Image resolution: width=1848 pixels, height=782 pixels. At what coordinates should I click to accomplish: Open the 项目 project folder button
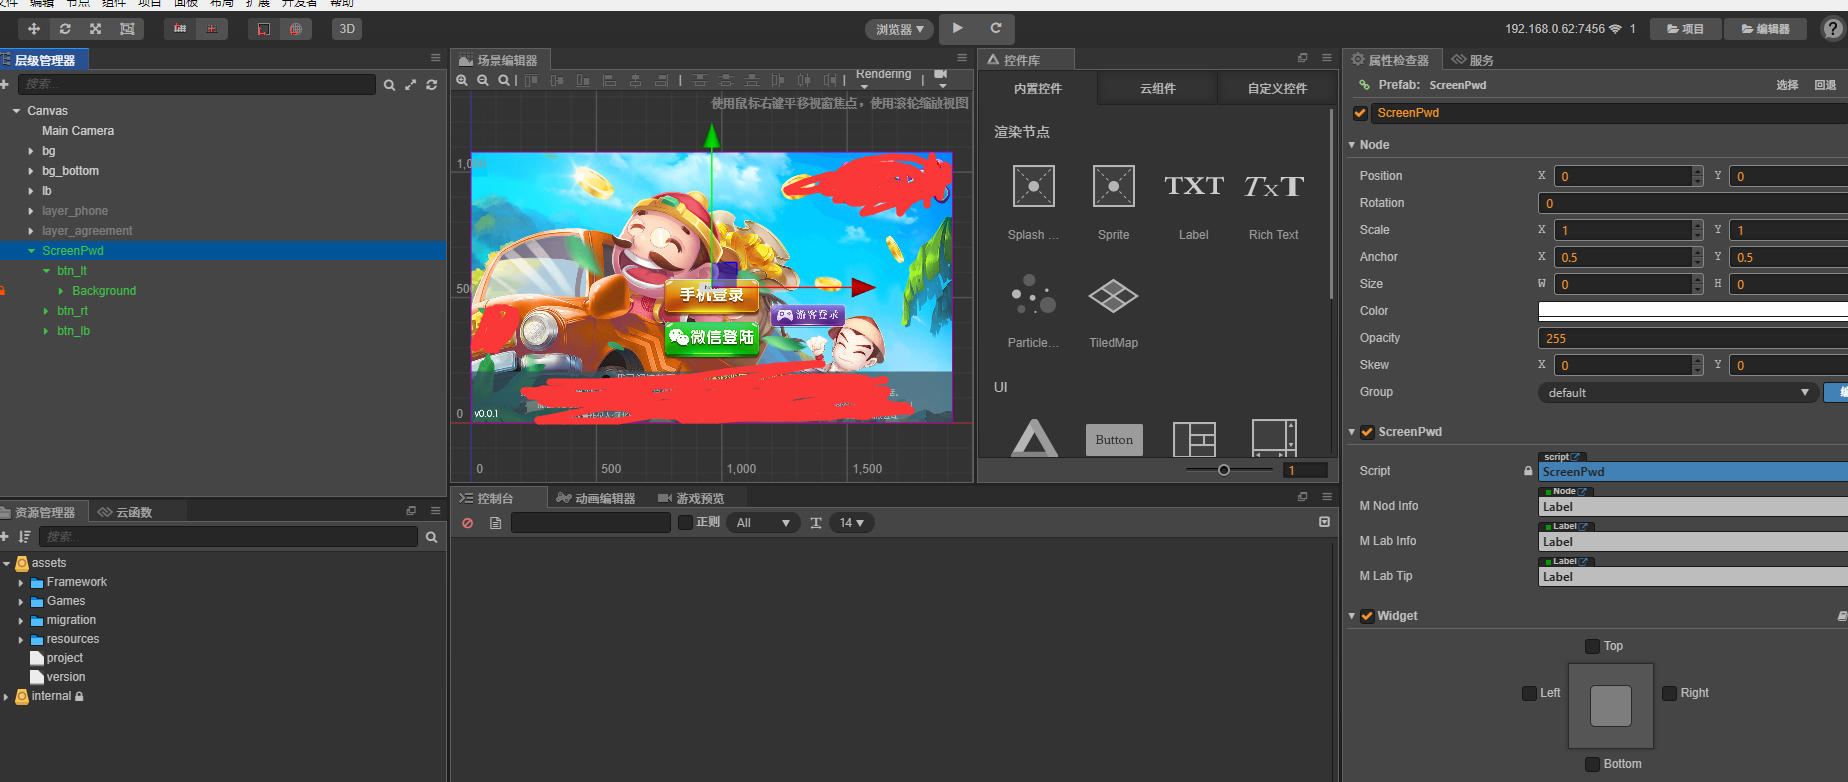[1685, 29]
